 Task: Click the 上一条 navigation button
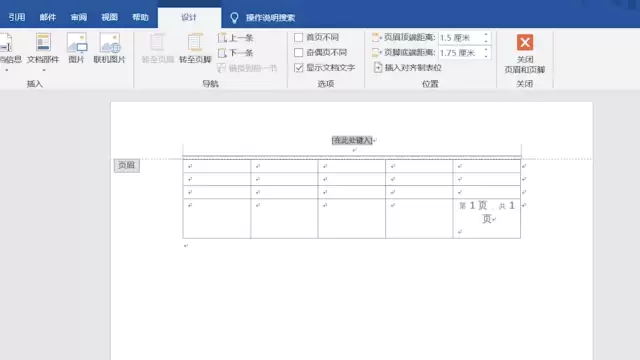click(x=236, y=38)
